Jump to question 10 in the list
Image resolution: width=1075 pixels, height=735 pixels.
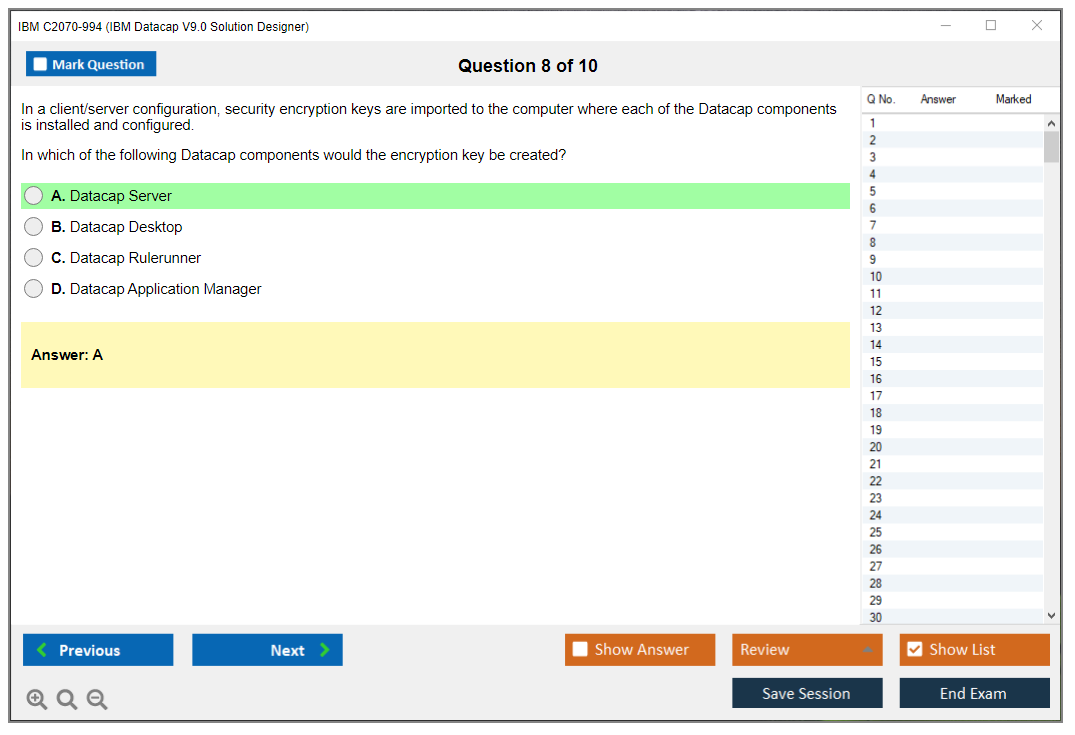[876, 277]
